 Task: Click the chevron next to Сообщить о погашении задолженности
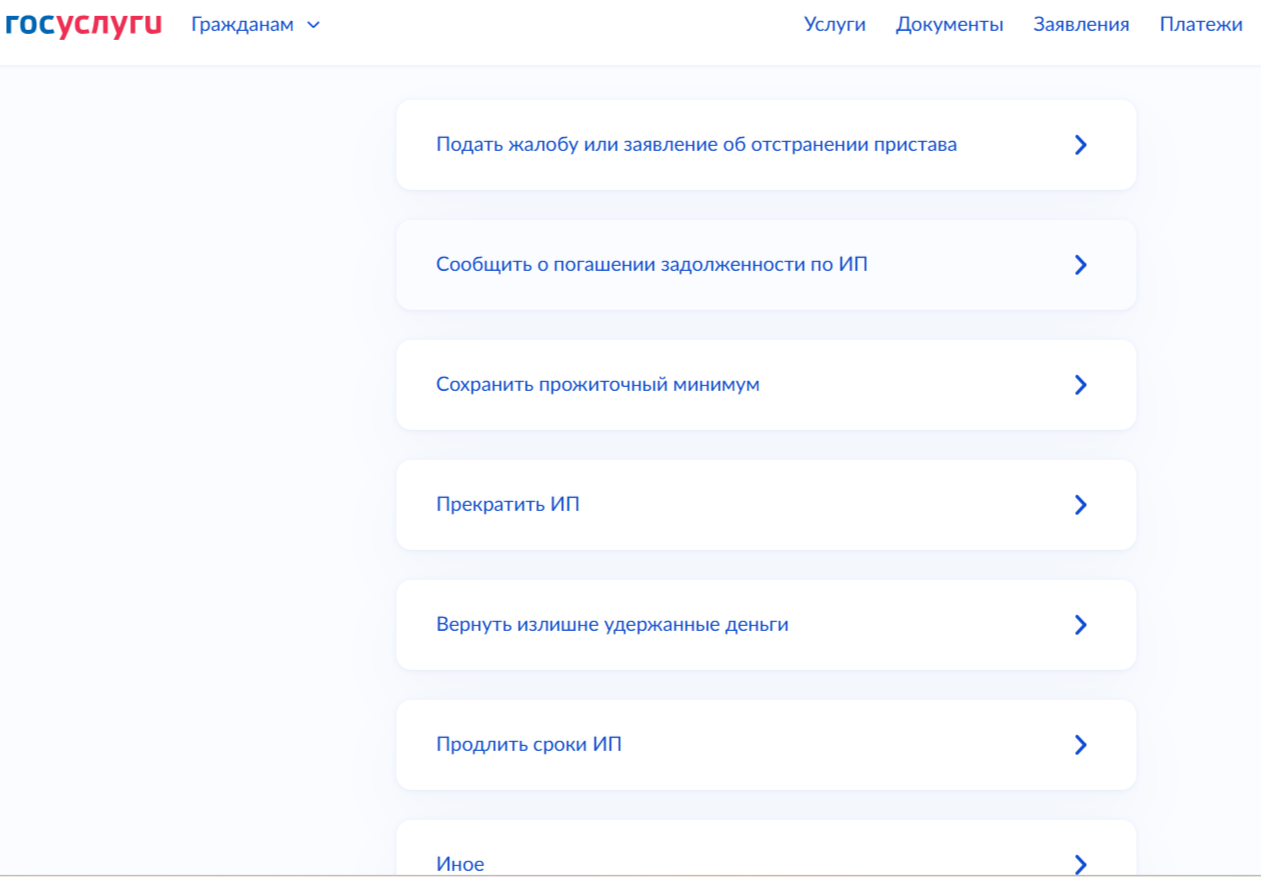[x=1080, y=265]
